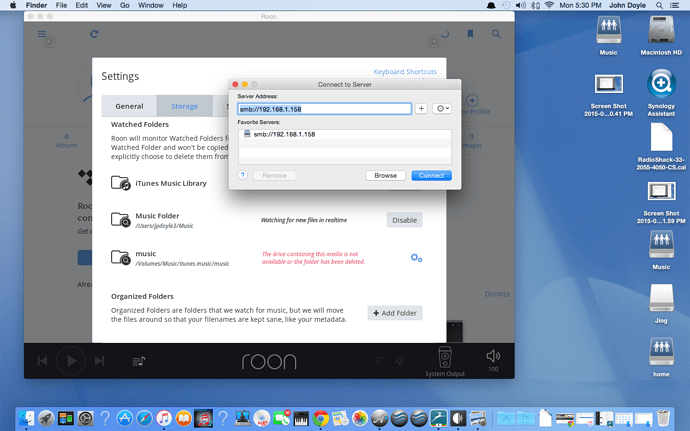Screen dimensions: 690x431
Task: Click the heart favorite icon in Roon
Action: click(x=378, y=361)
